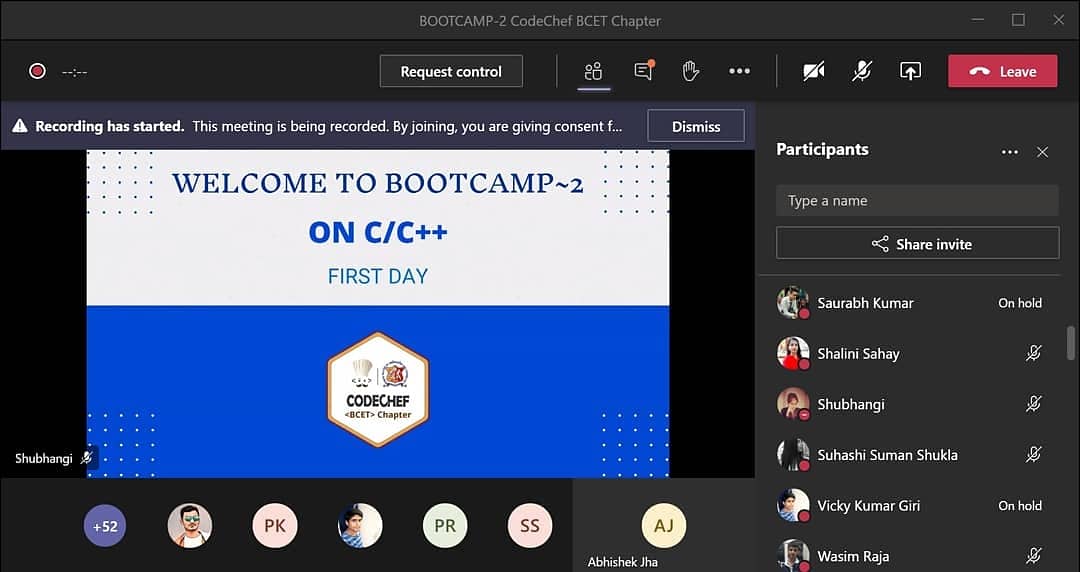The width and height of the screenshot is (1080, 572).
Task: Click Shubhangi's muted mic icon in list
Action: tap(1033, 404)
